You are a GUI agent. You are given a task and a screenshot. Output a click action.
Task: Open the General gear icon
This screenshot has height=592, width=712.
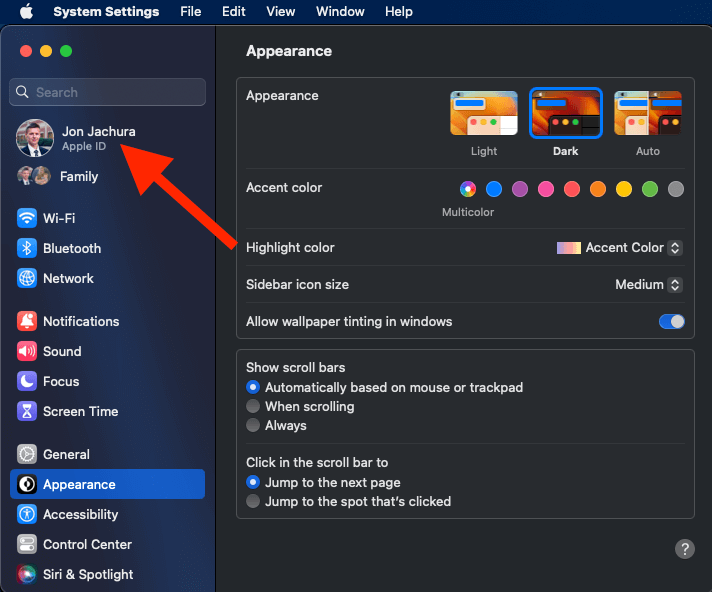(x=27, y=454)
